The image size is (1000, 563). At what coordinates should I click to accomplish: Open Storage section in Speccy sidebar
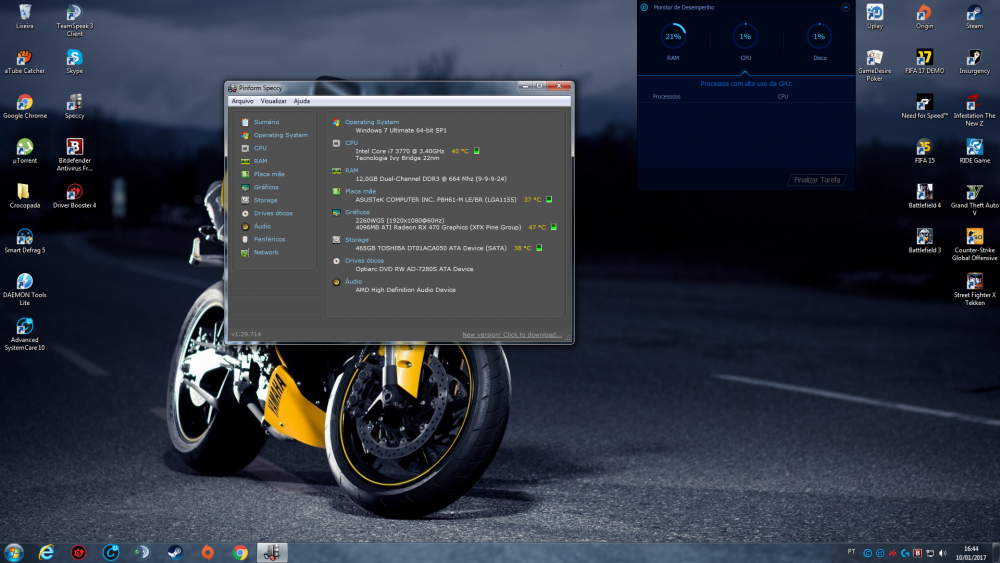tap(265, 200)
